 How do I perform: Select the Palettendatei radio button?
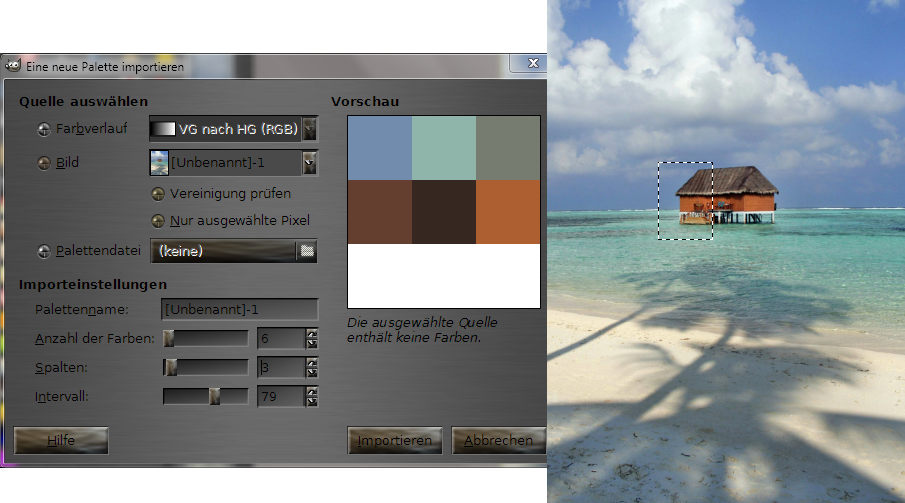click(x=44, y=251)
